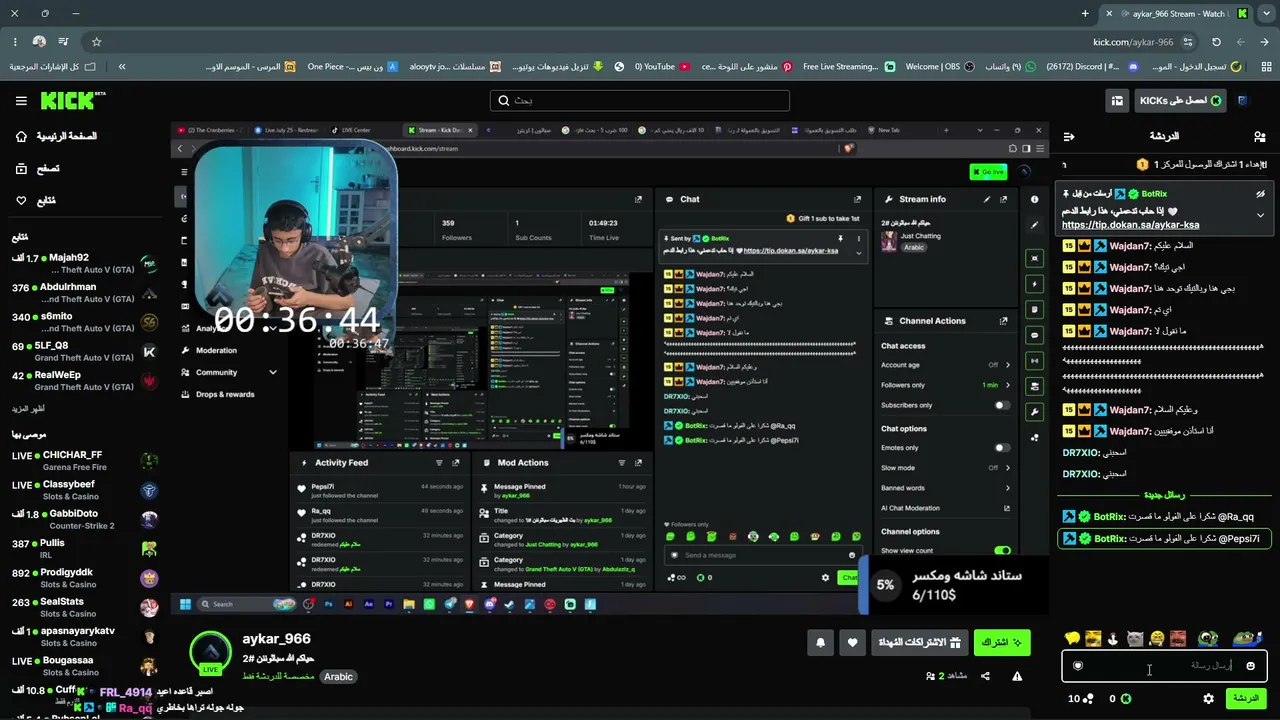Viewport: 1280px width, 720px height.
Task: Report the stream with the warning icon
Action: [1017, 676]
